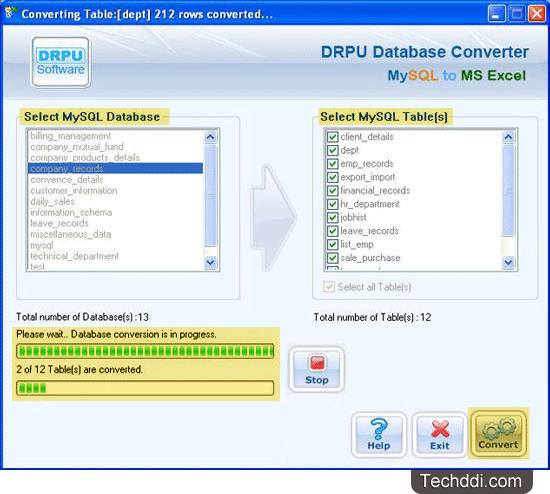
Task: Toggle the leave_records table checkbox
Action: (332, 231)
